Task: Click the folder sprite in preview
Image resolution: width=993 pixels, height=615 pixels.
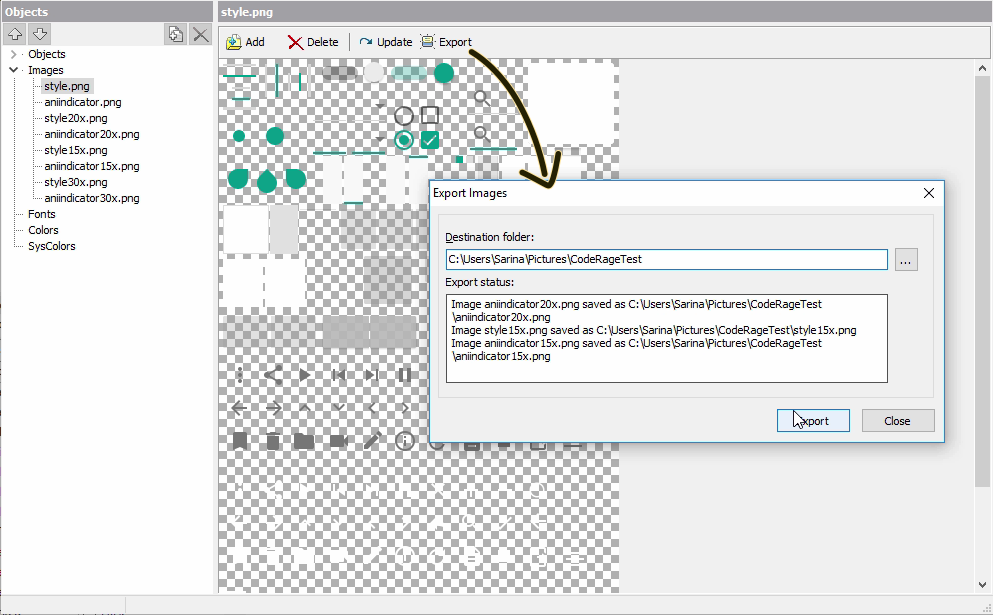Action: [x=304, y=441]
